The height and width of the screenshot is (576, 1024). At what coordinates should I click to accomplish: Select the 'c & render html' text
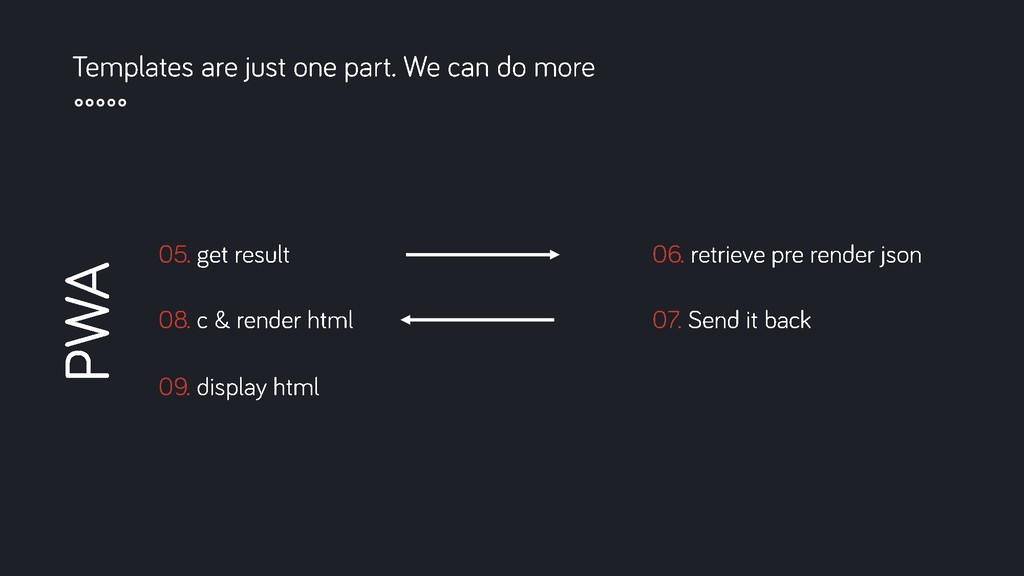(275, 320)
